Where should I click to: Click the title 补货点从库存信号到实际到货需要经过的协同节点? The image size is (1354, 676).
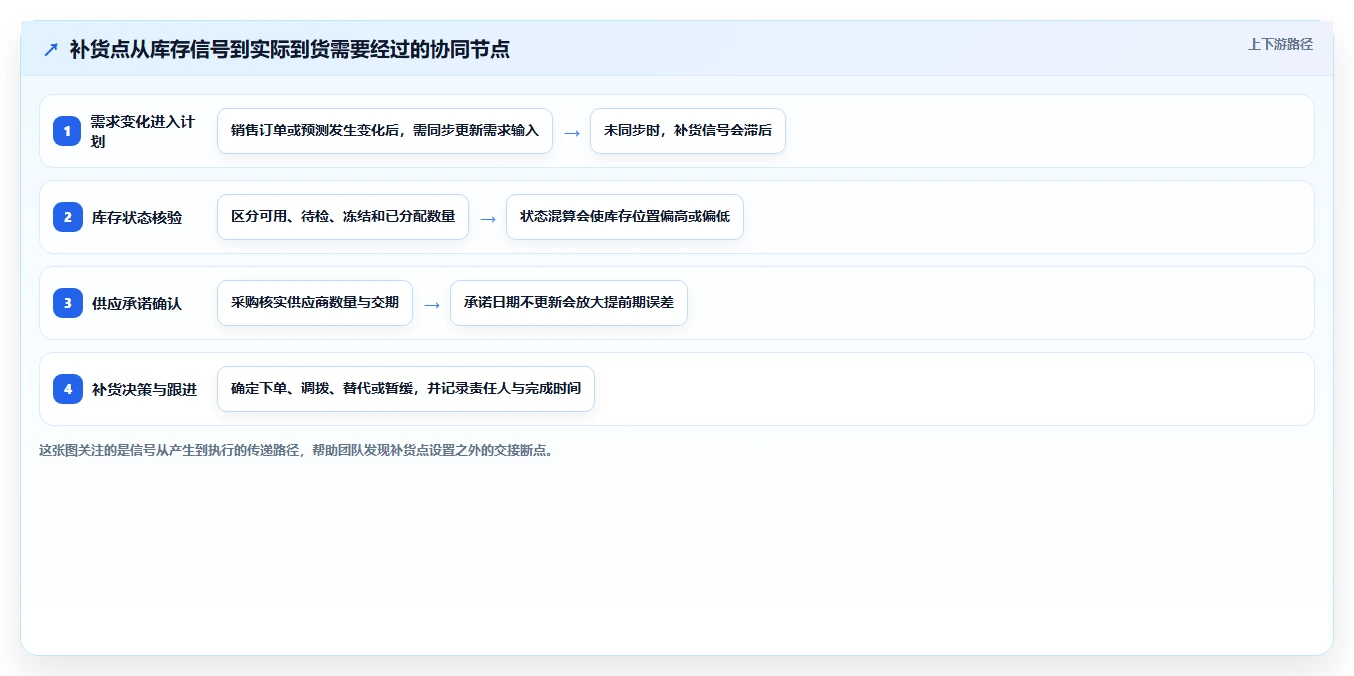coord(289,49)
